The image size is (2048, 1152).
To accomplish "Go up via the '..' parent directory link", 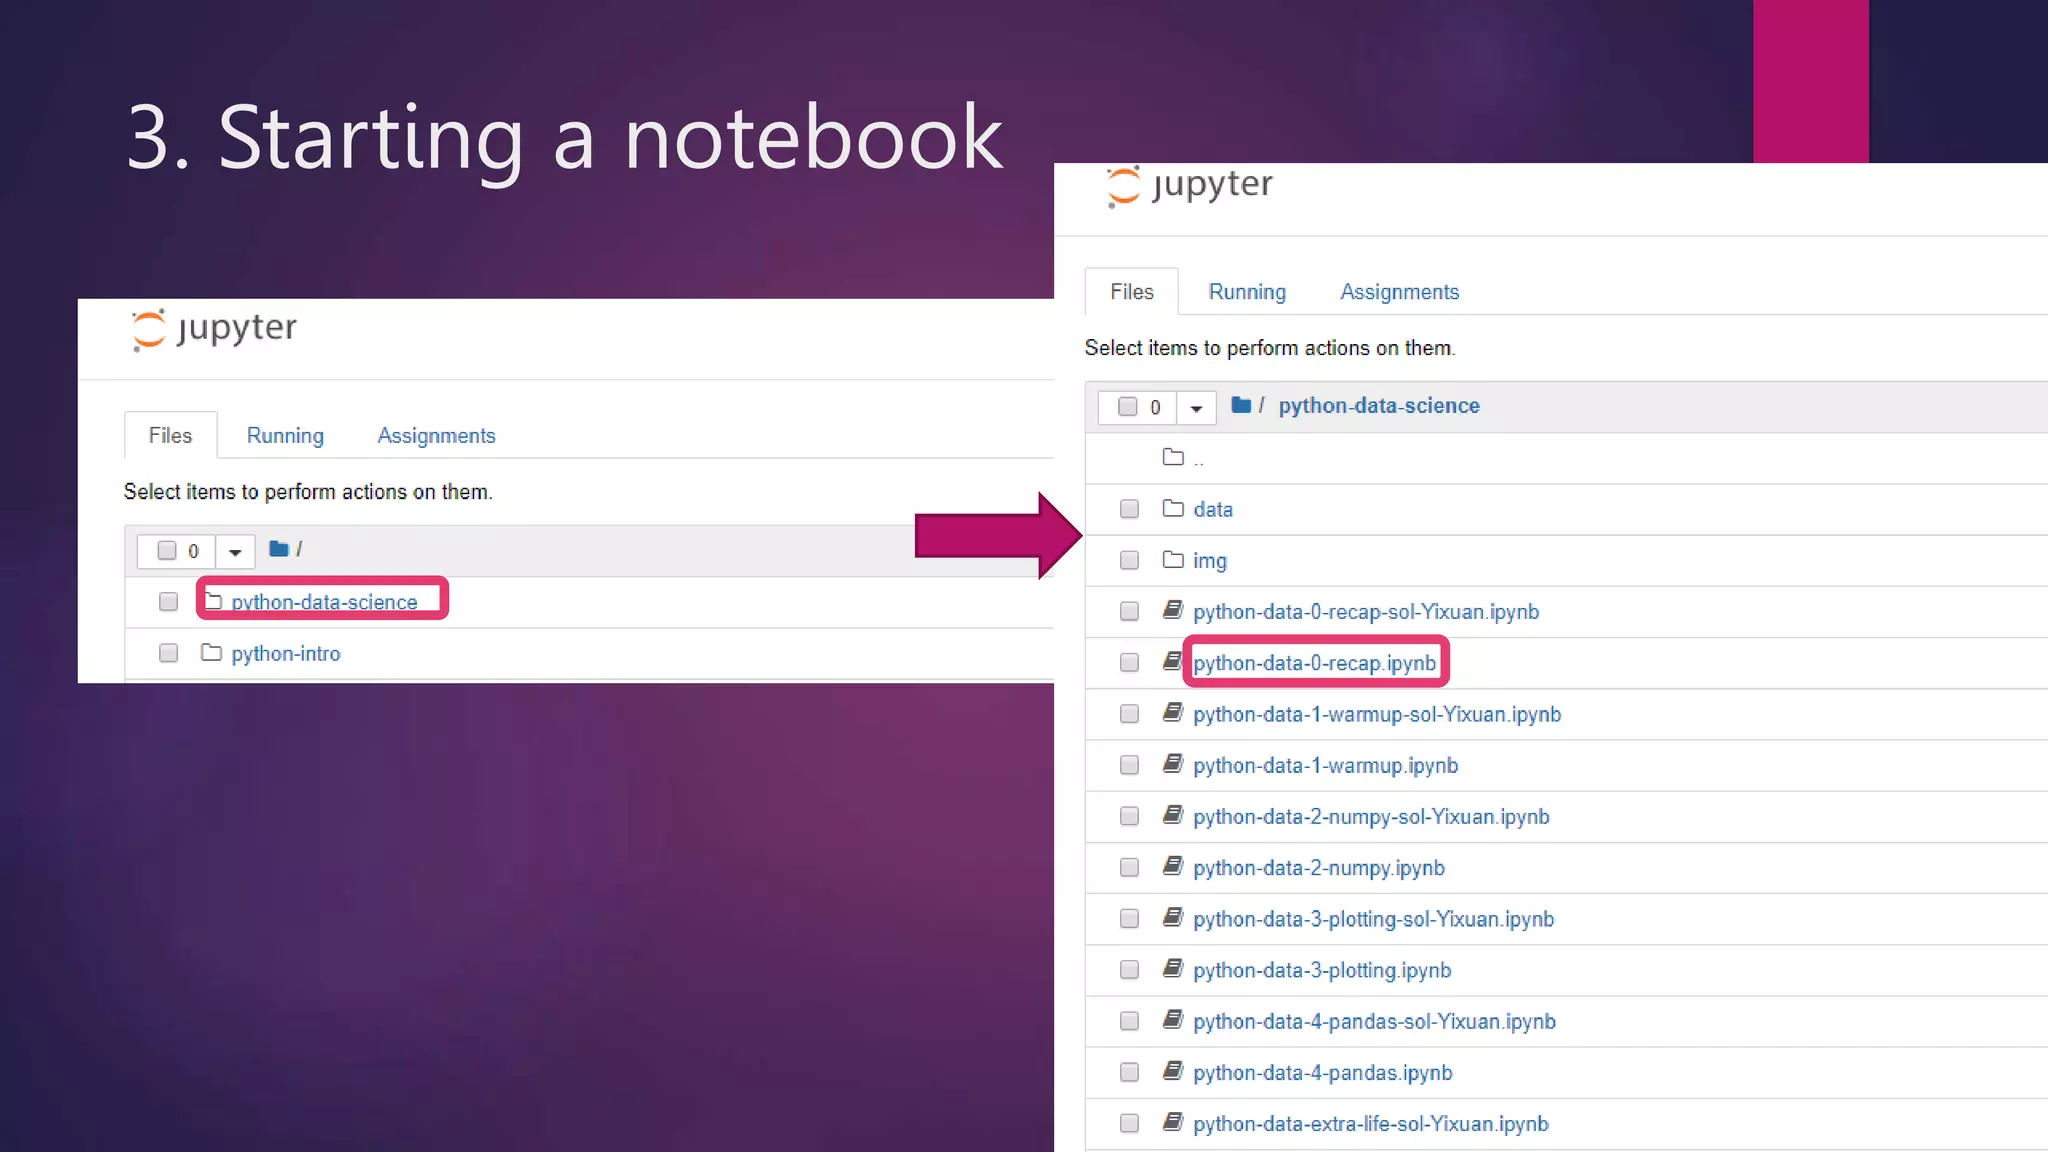I will pyautogui.click(x=1198, y=460).
